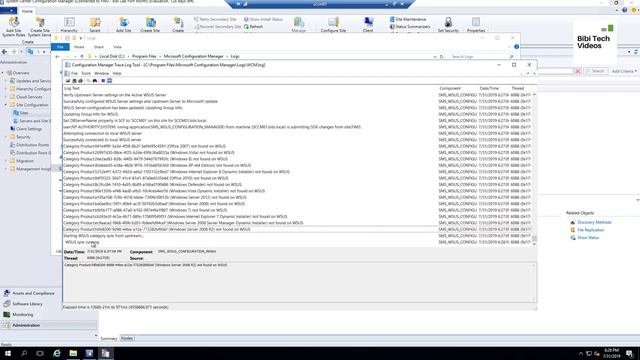Screen dimensions: 640x360
Task: Open Add Criteria dropdown in SCCM search
Action: pos(624,71)
